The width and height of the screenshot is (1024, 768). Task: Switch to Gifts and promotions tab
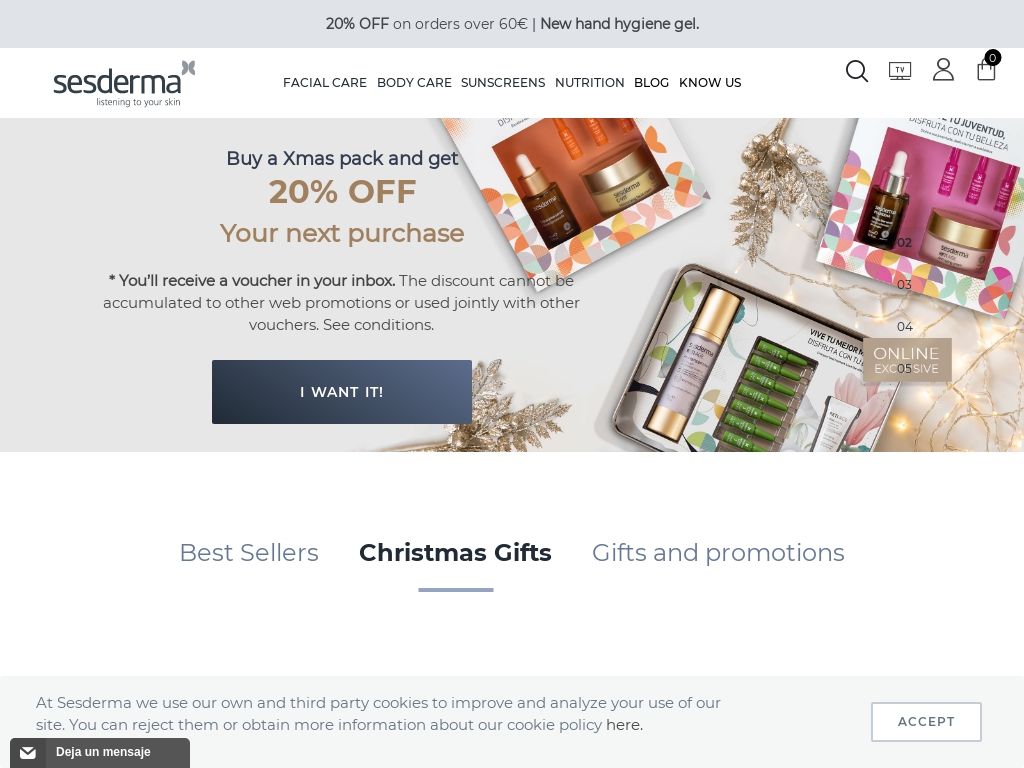718,552
